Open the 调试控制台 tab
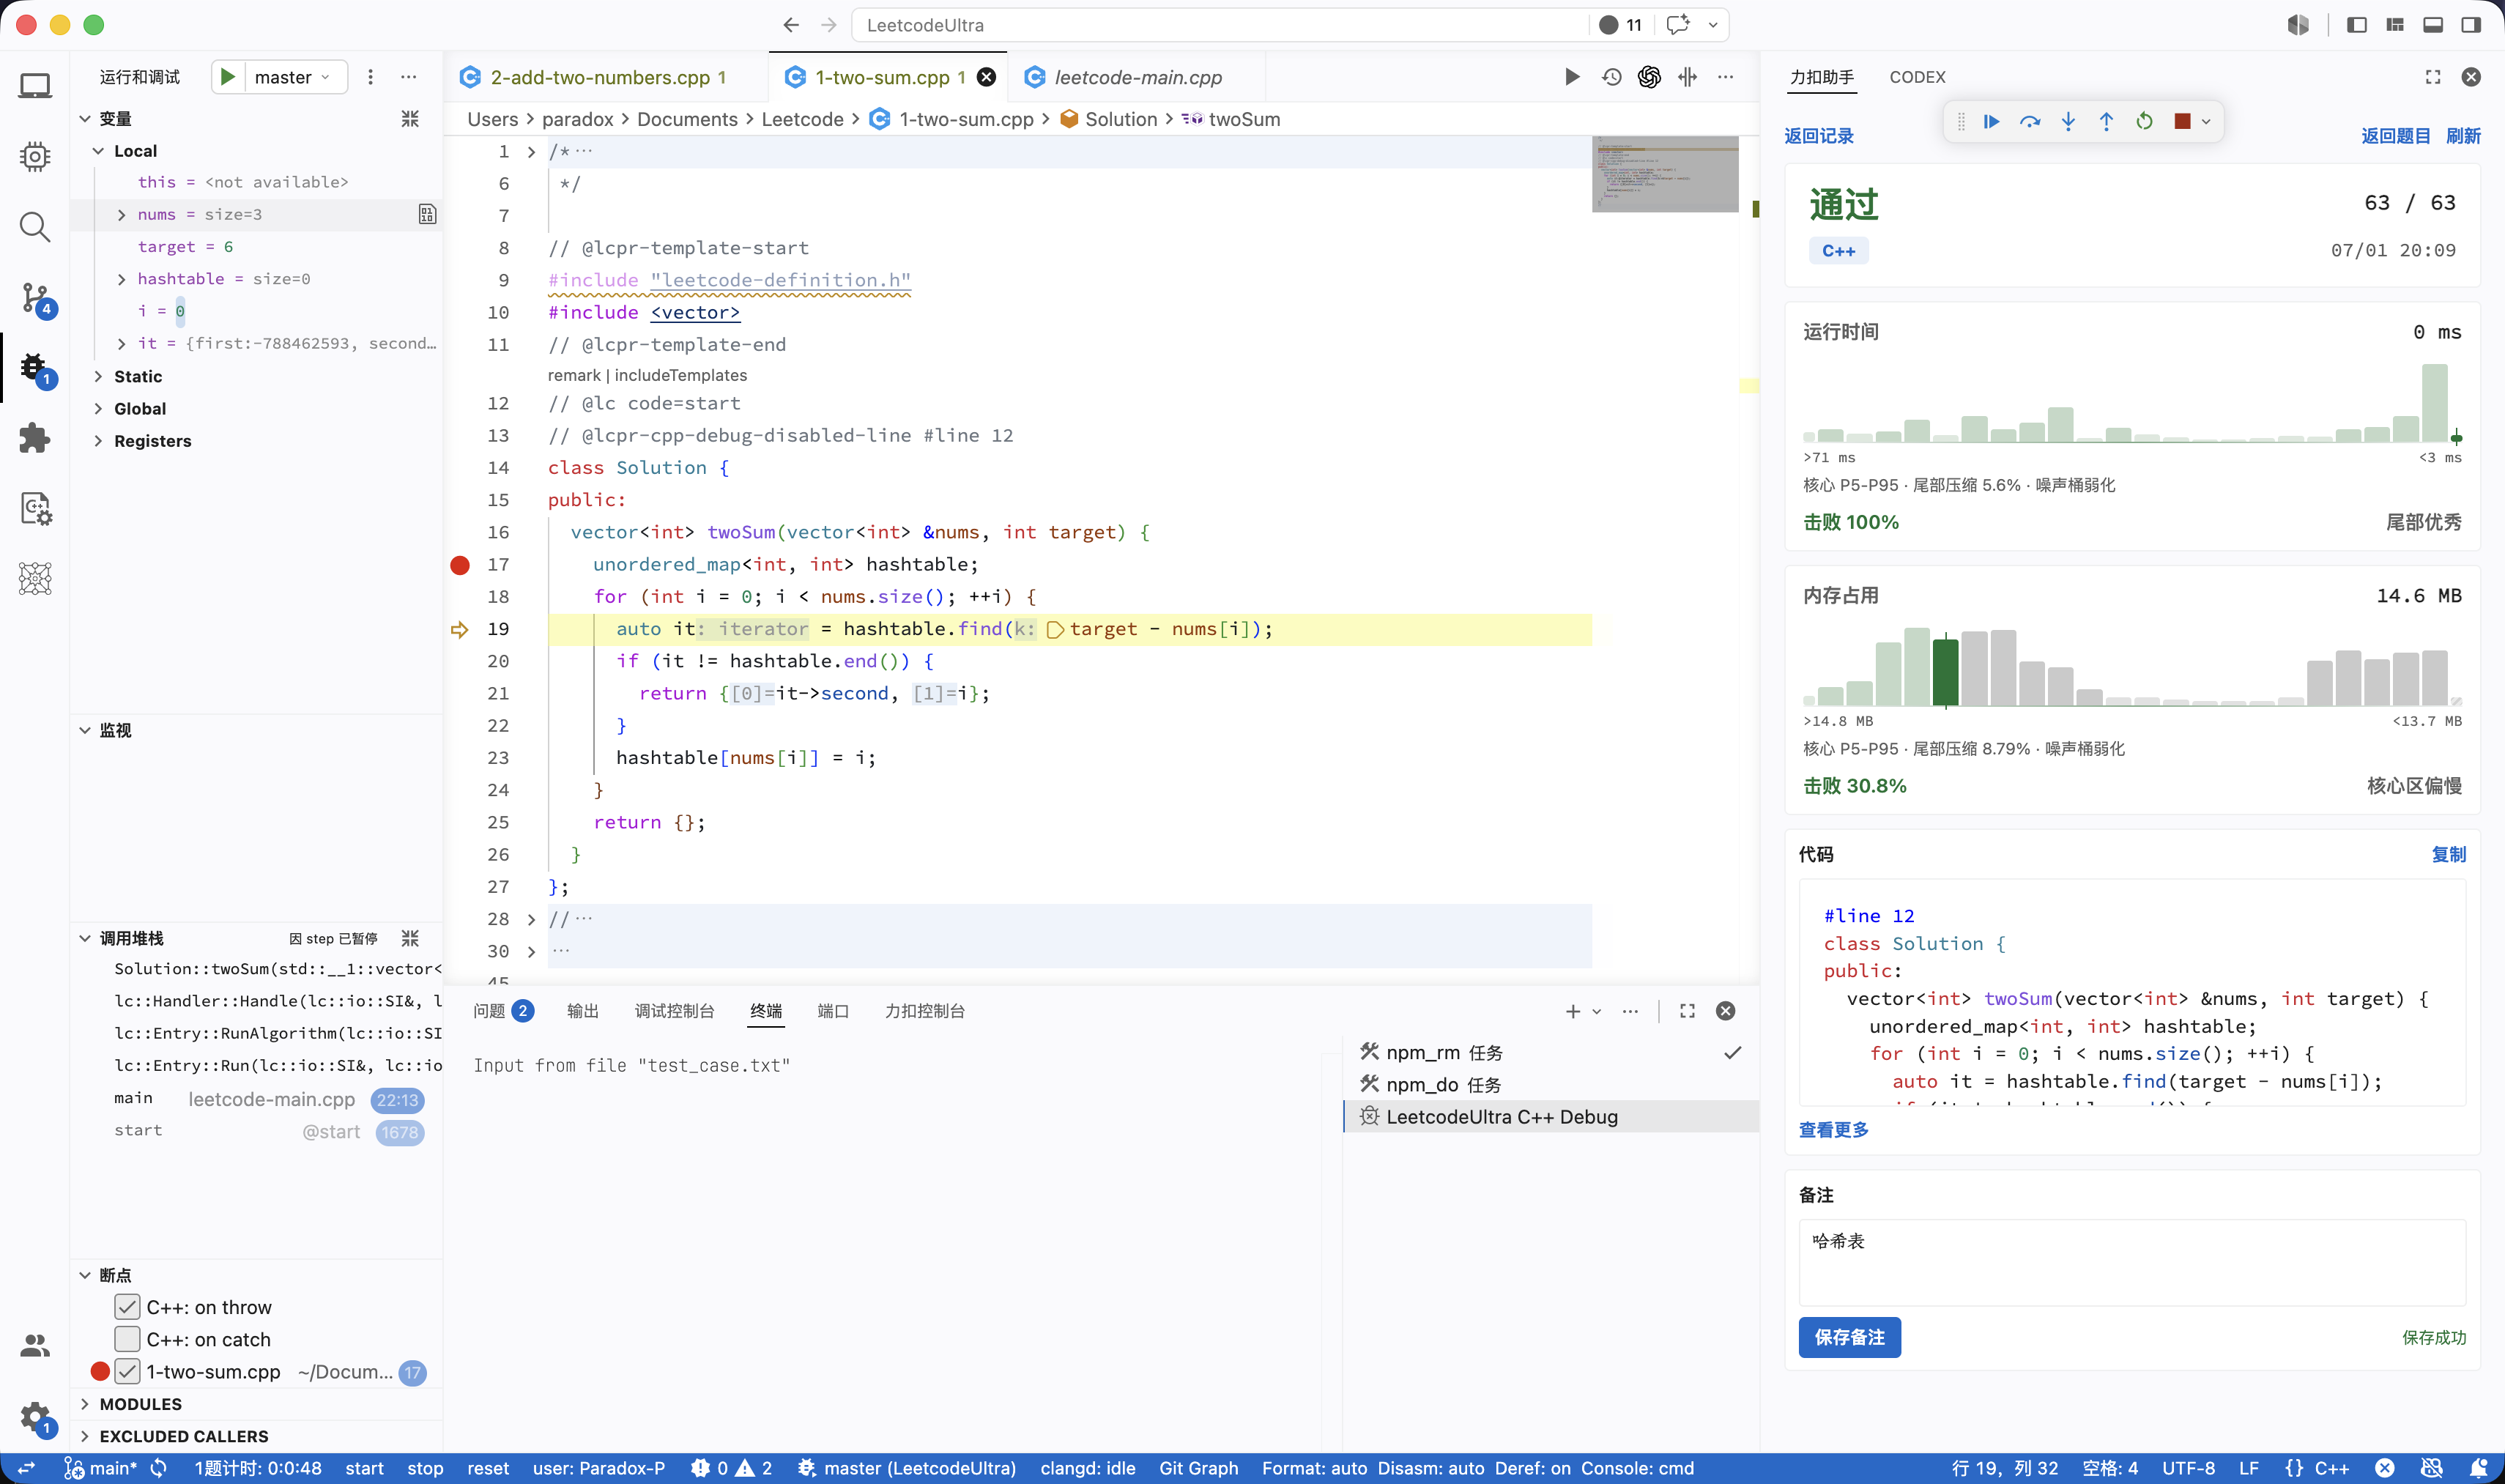2505x1484 pixels. (674, 1011)
